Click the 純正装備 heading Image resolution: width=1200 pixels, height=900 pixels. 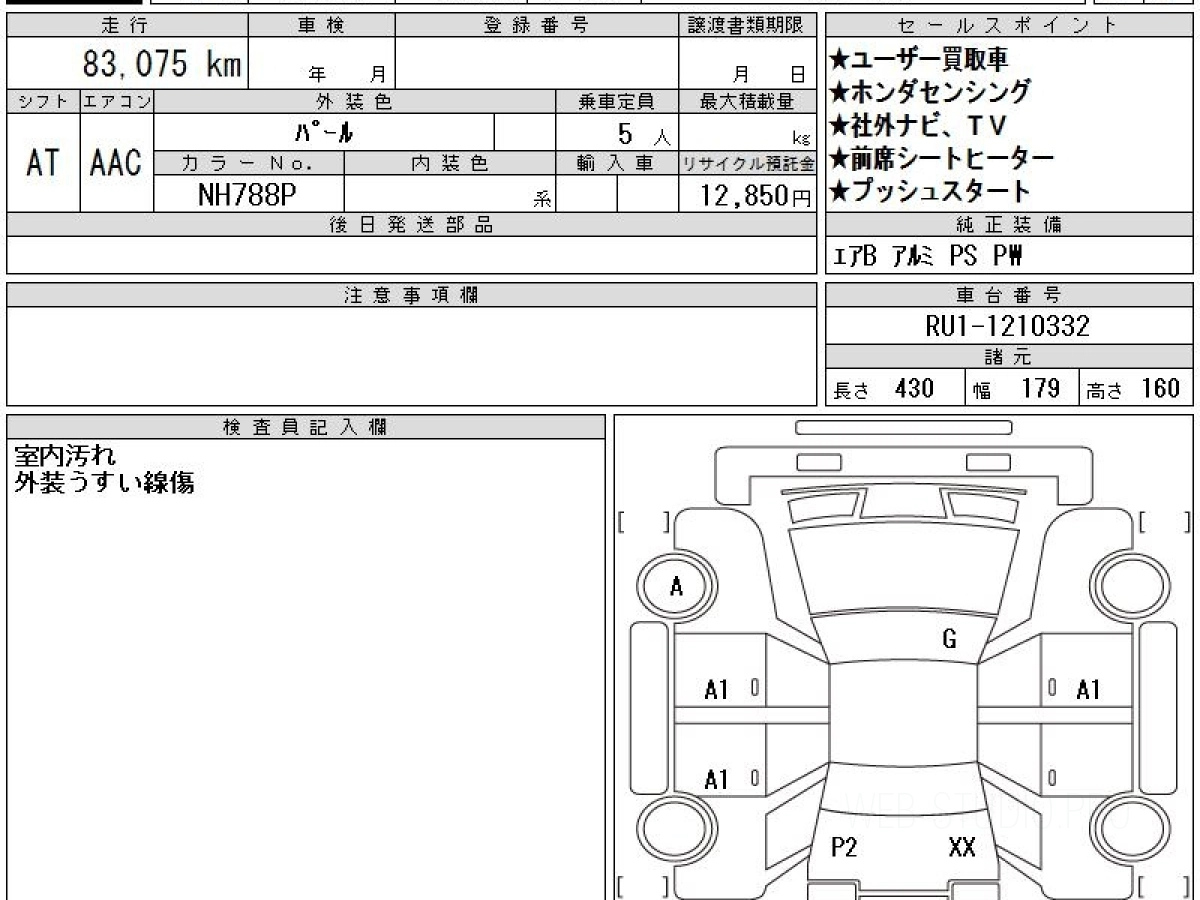(1009, 226)
